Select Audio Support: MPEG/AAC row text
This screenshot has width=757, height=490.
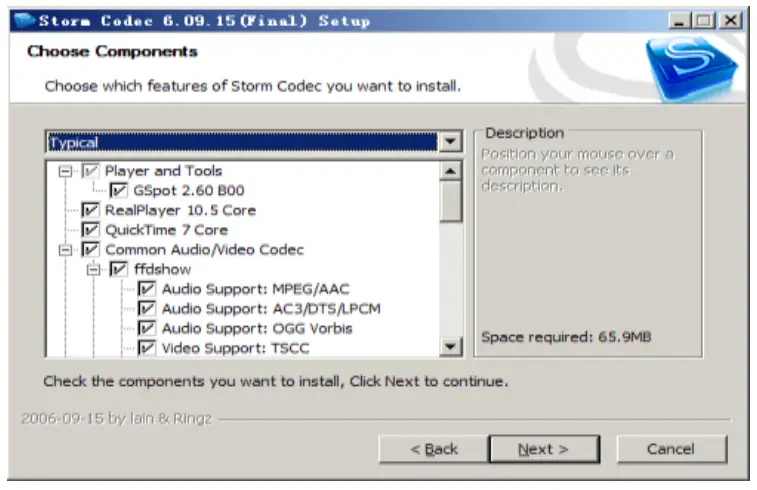tap(255, 289)
